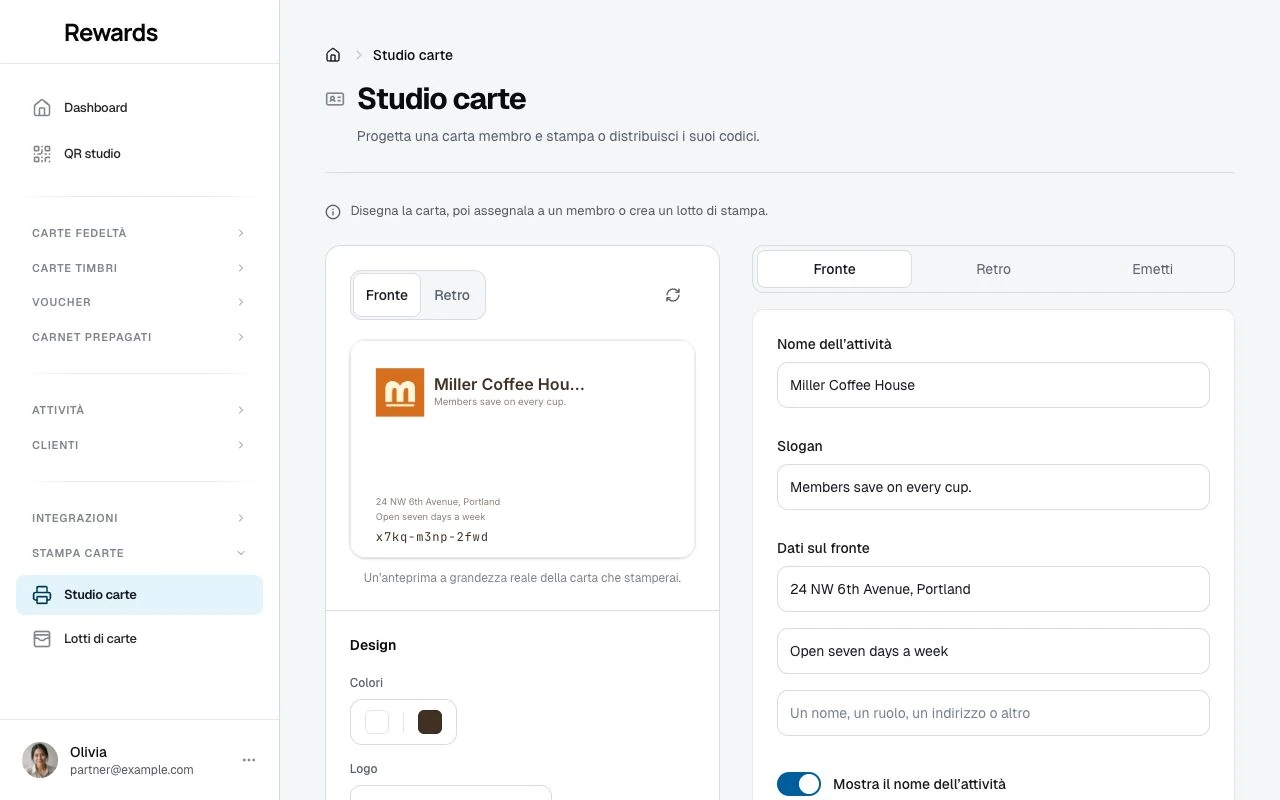
Task: Toggle Mostra il nome dell'attività switch
Action: point(799,784)
